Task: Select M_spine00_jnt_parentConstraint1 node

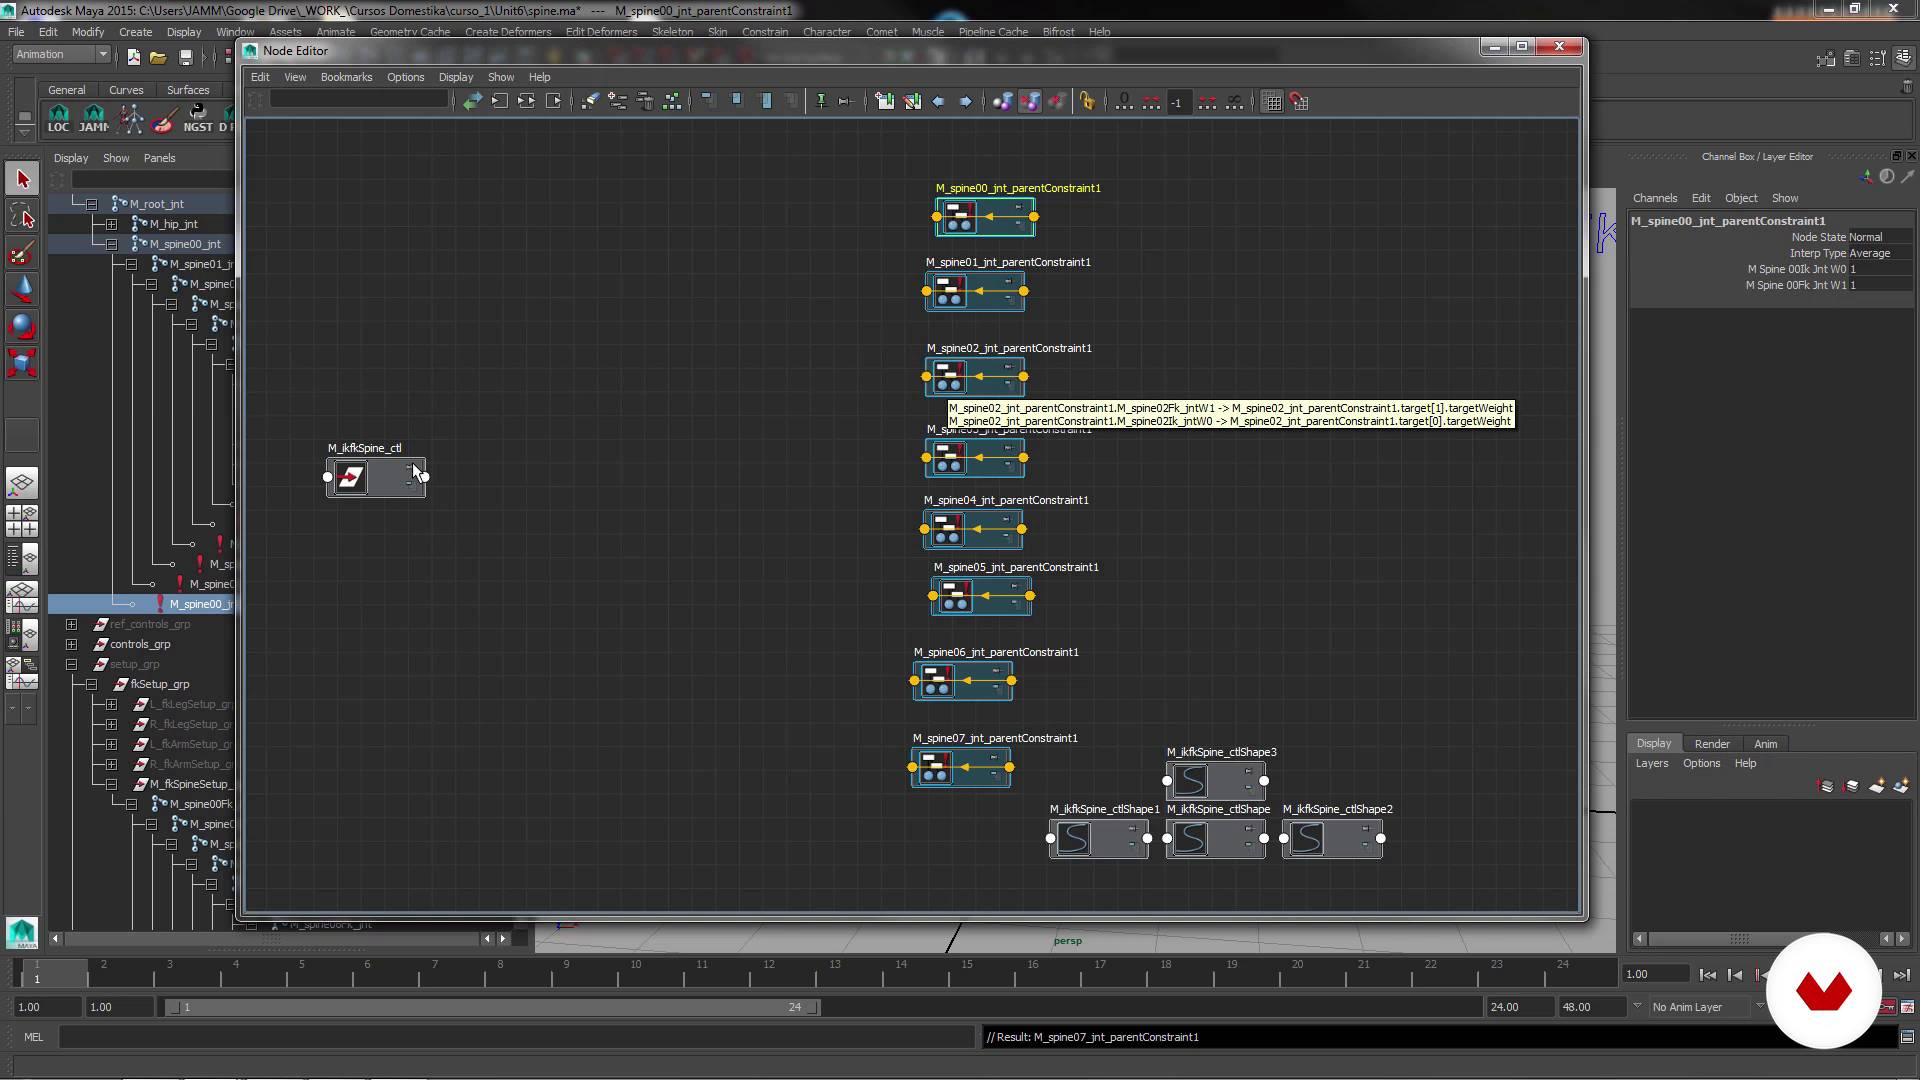Action: coord(985,217)
